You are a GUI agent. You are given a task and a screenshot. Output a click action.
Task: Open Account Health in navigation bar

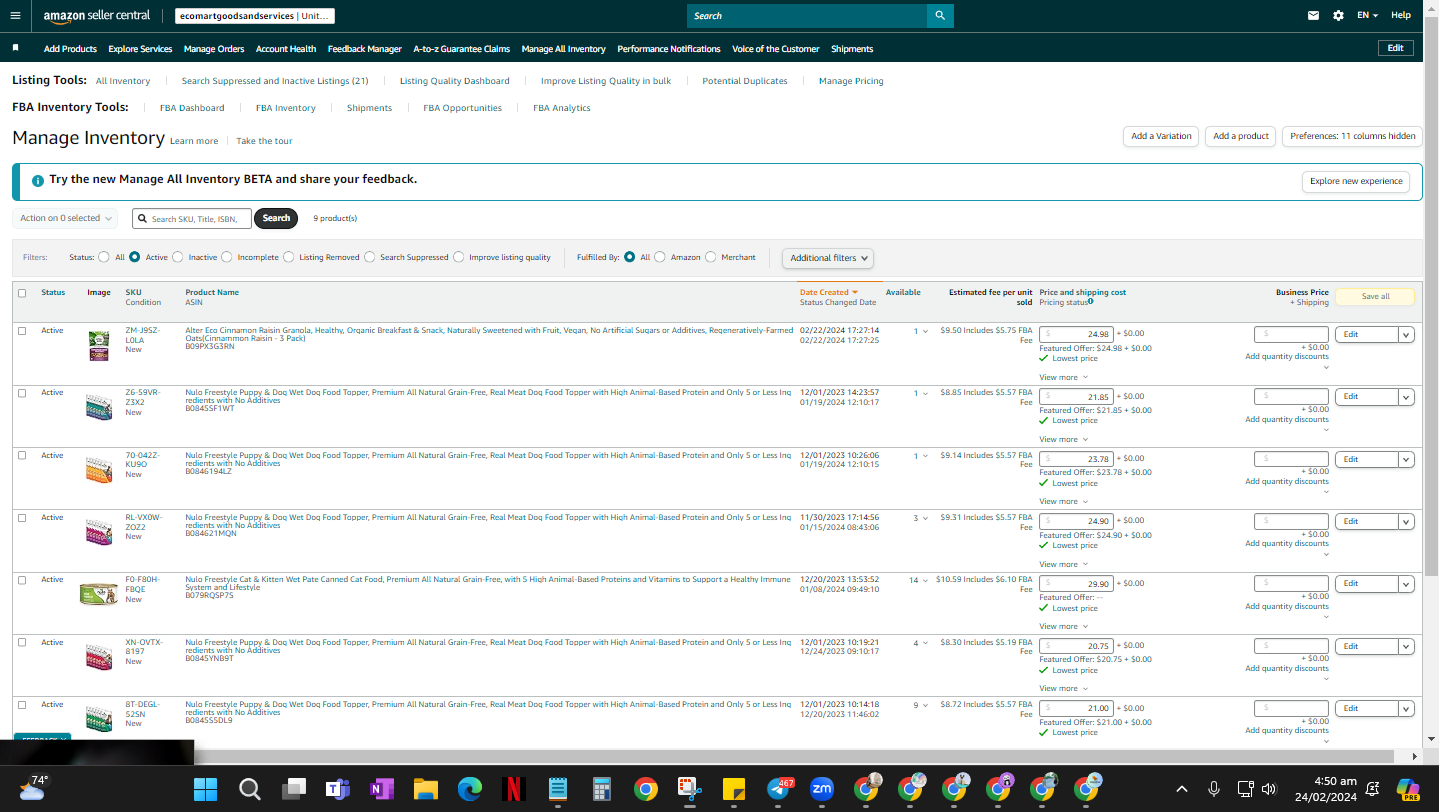[x=286, y=49]
